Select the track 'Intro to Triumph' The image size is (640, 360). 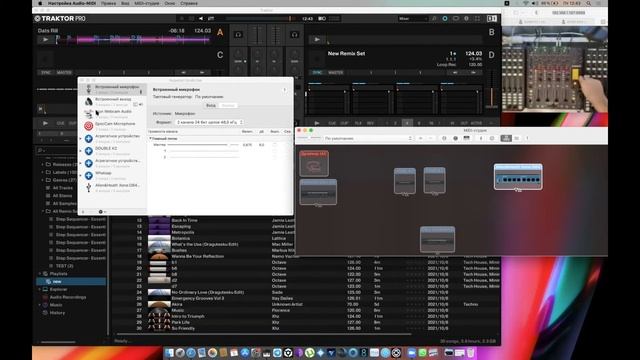188,316
